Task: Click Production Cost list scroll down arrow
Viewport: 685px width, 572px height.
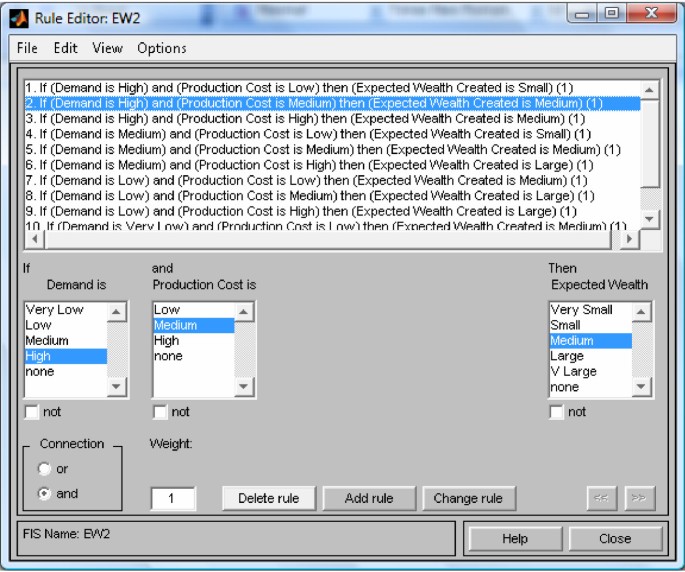Action: (244, 386)
